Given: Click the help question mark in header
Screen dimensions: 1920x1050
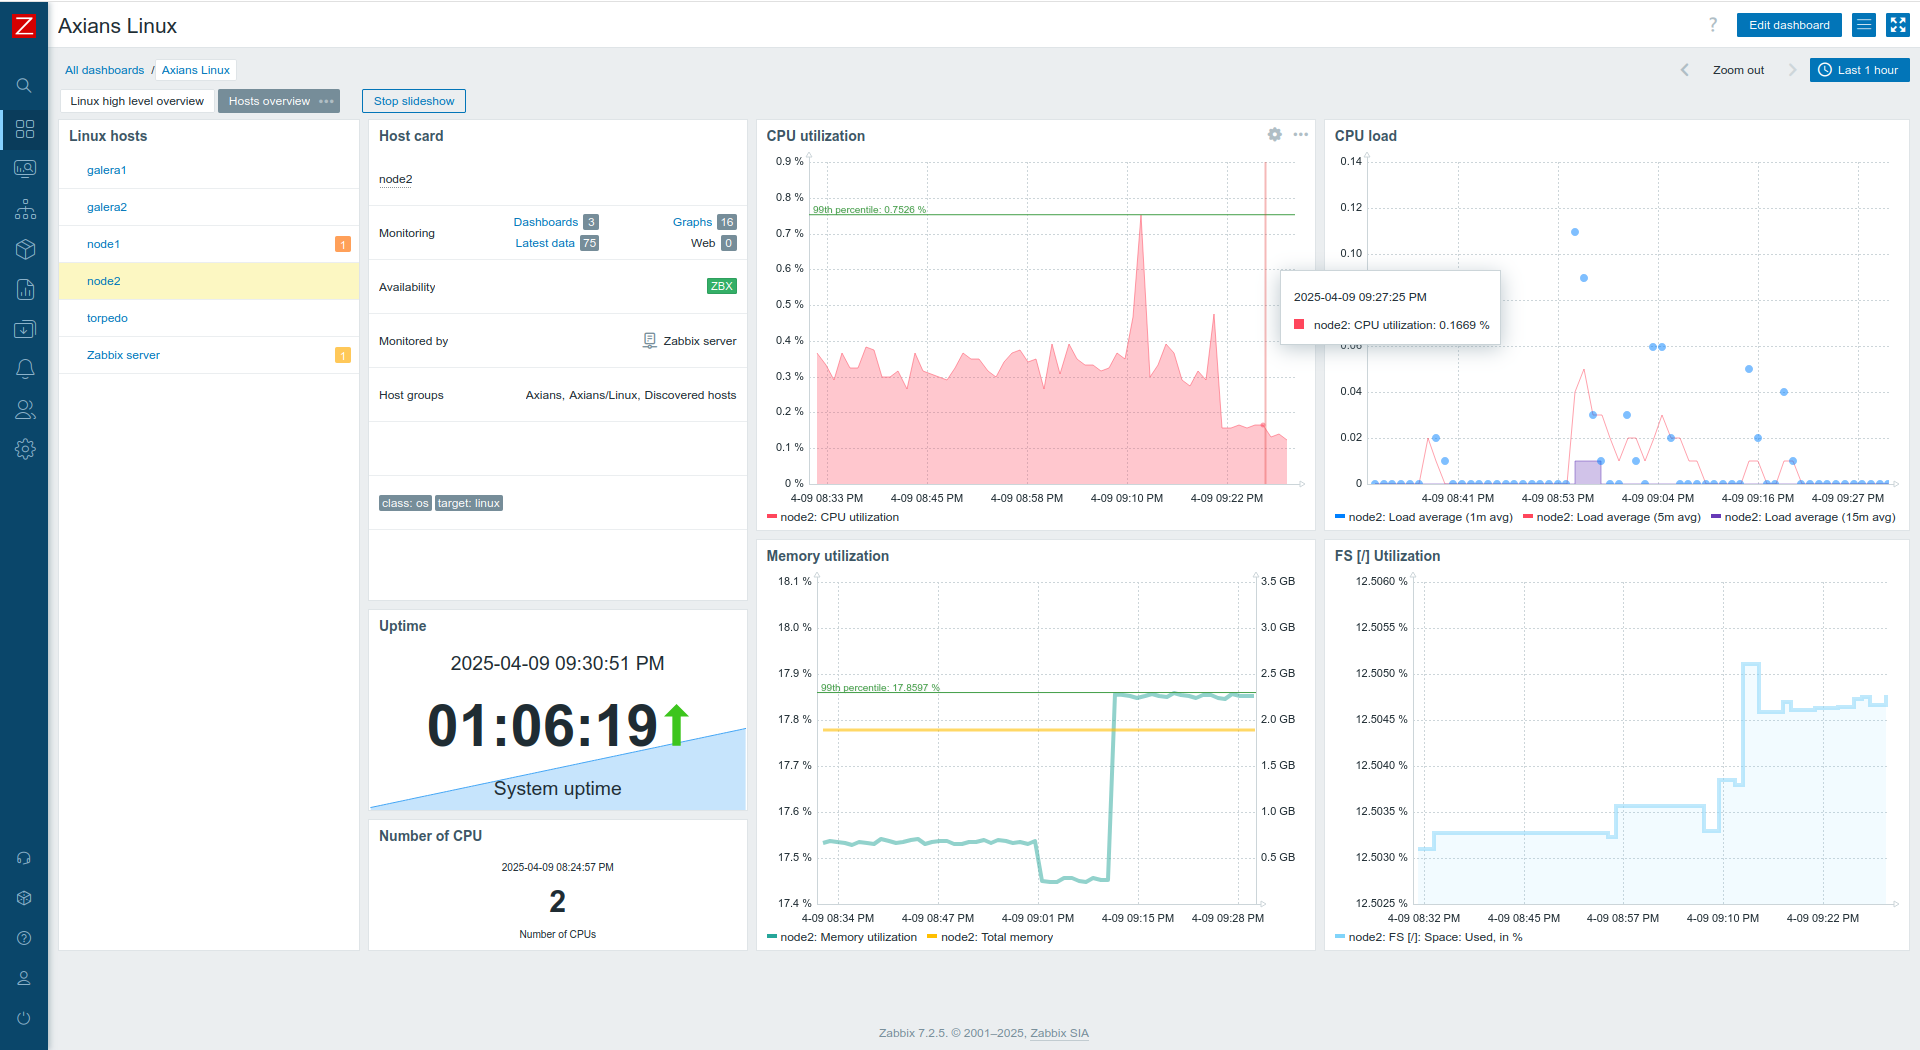Looking at the screenshot, I should [x=1713, y=25].
